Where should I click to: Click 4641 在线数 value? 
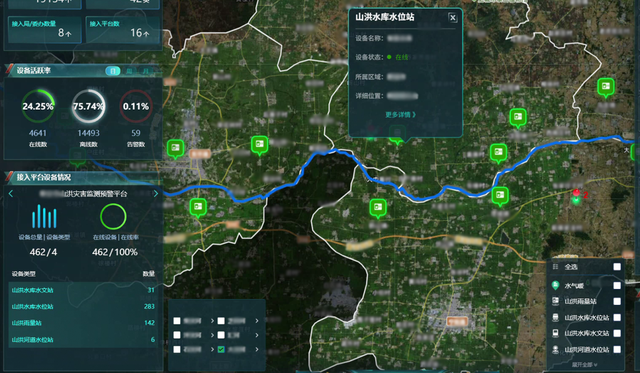pos(38,133)
